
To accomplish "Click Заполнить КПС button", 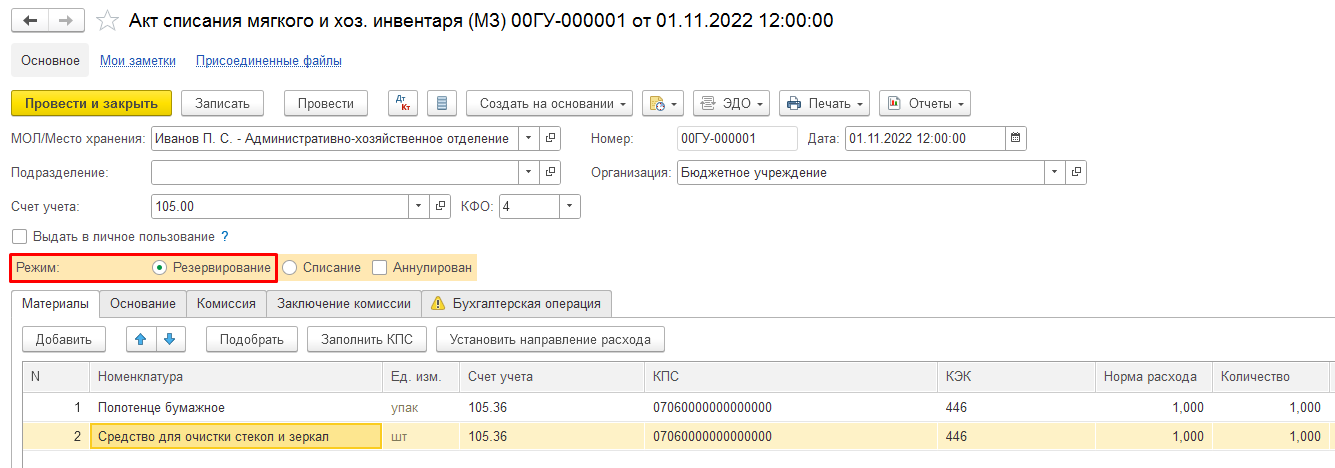I will coord(367,340).
